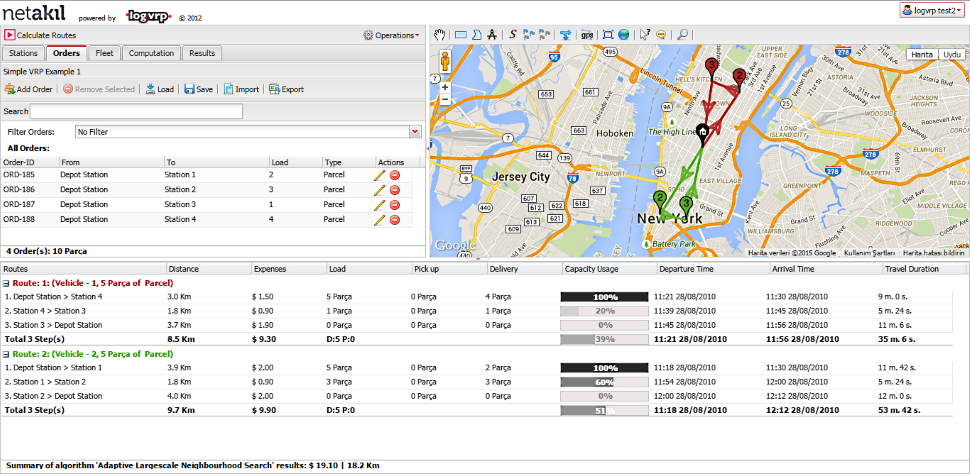Select route row 'Station 3 > Depot Station'
Viewport: 970px width, 474px height.
click(476, 325)
